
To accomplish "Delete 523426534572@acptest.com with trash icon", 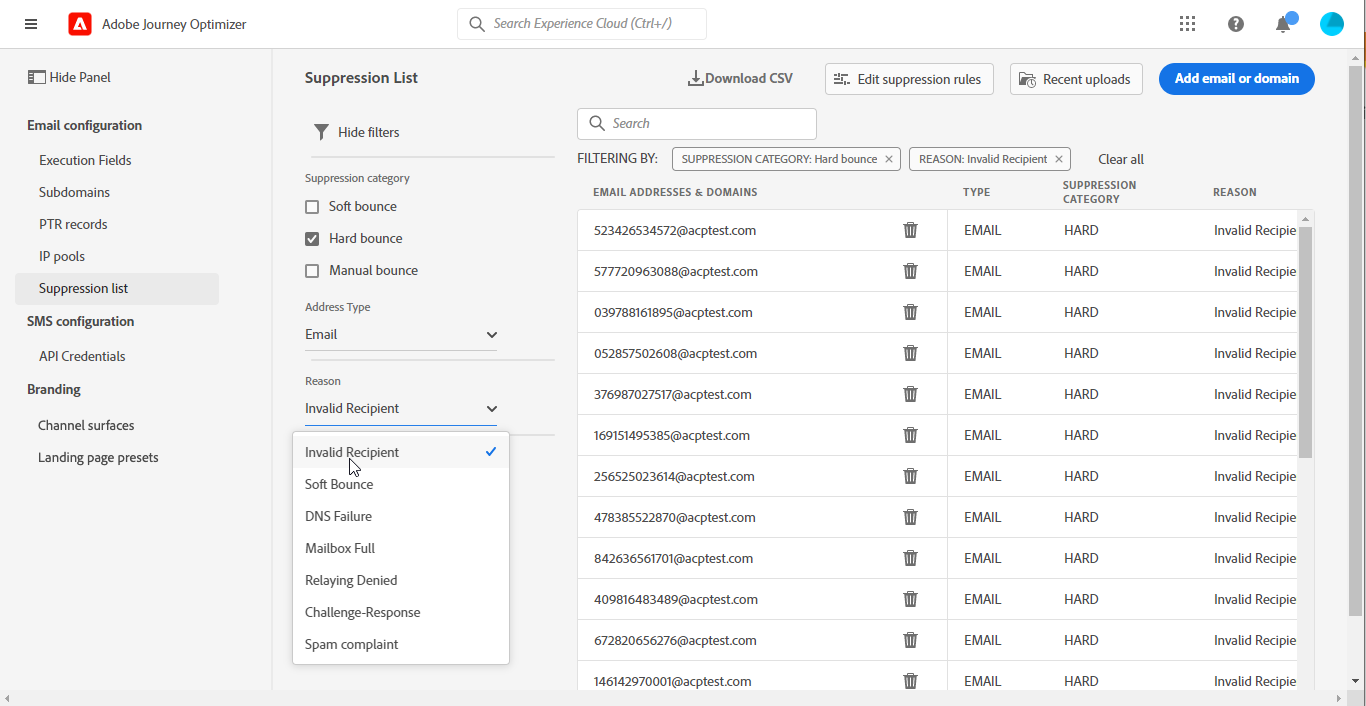I will 910,230.
